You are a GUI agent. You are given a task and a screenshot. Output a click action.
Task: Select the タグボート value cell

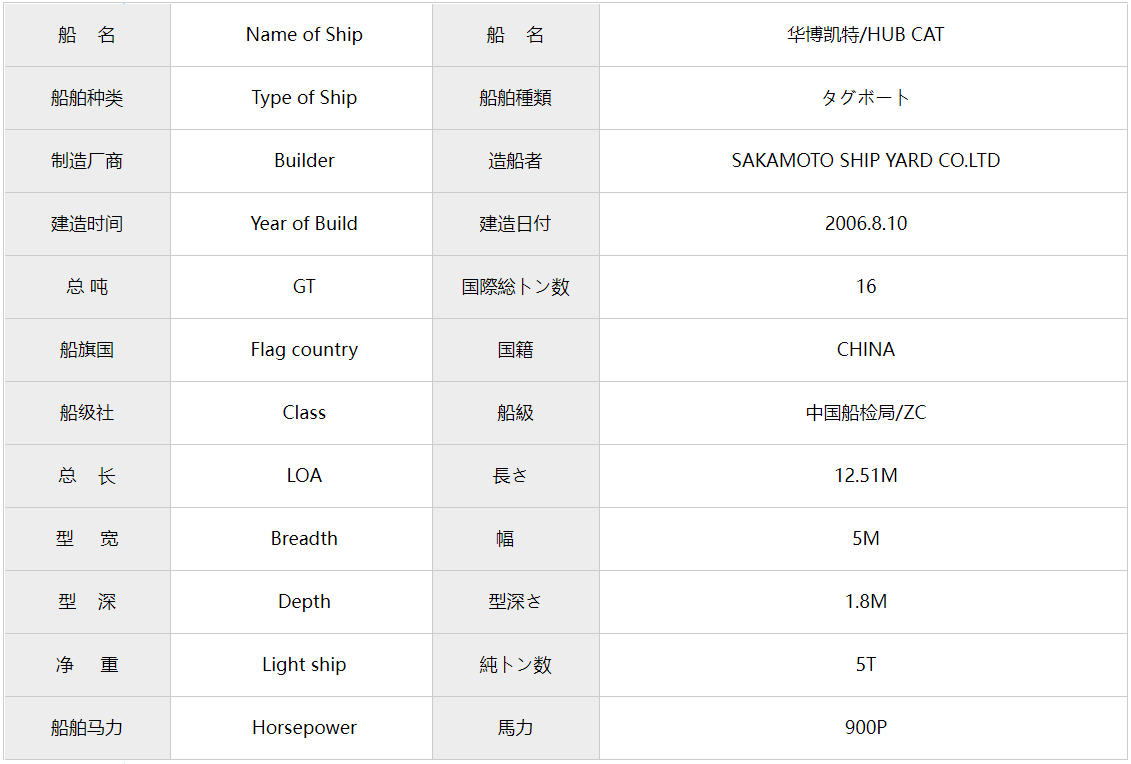coord(863,98)
